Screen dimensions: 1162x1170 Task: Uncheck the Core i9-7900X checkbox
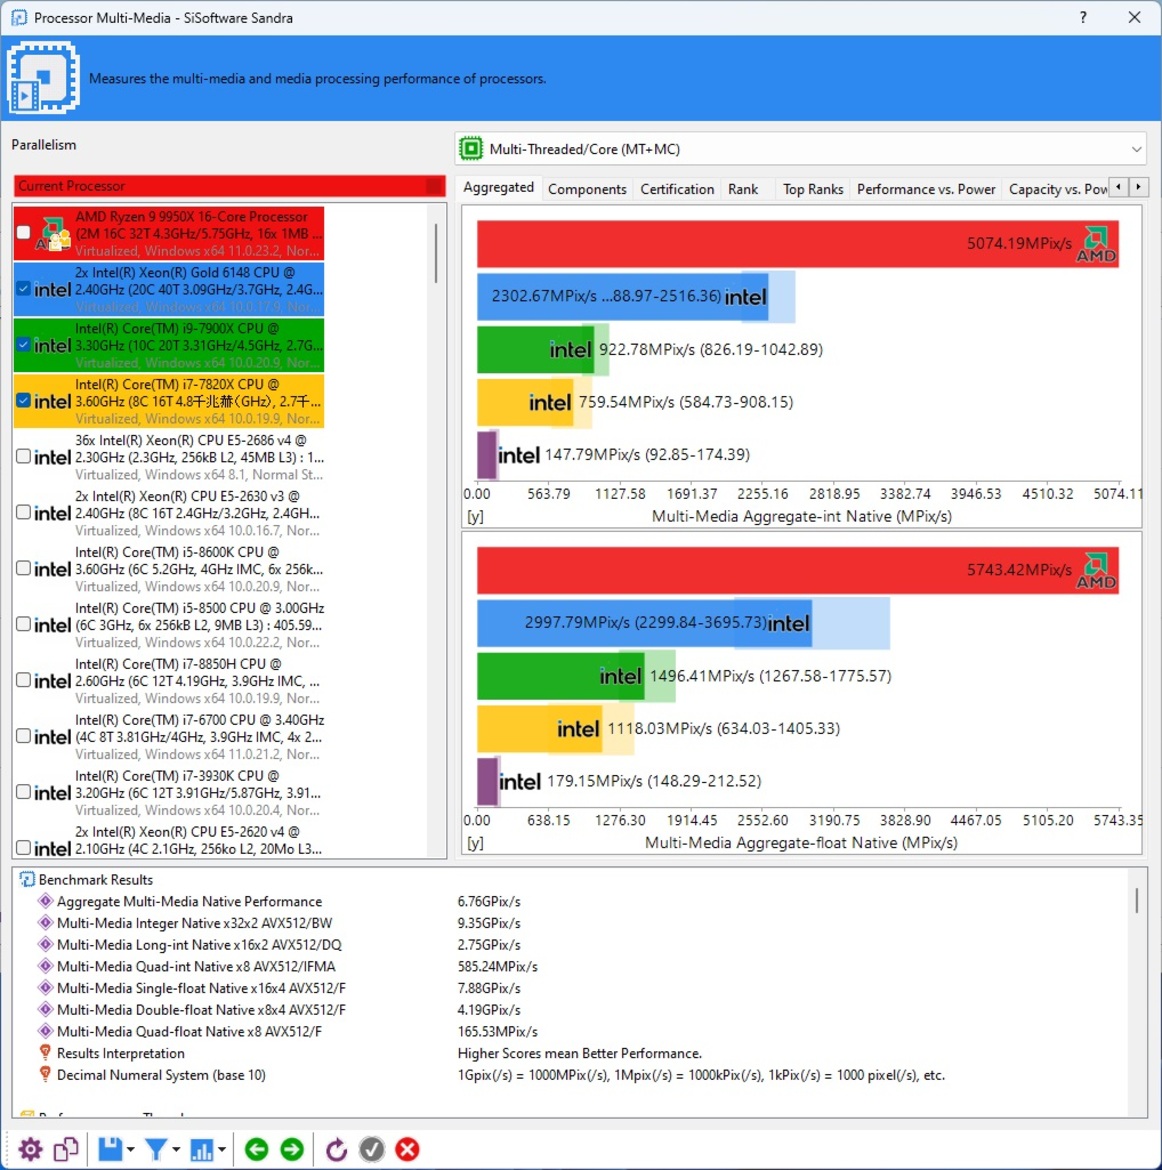coord(23,345)
